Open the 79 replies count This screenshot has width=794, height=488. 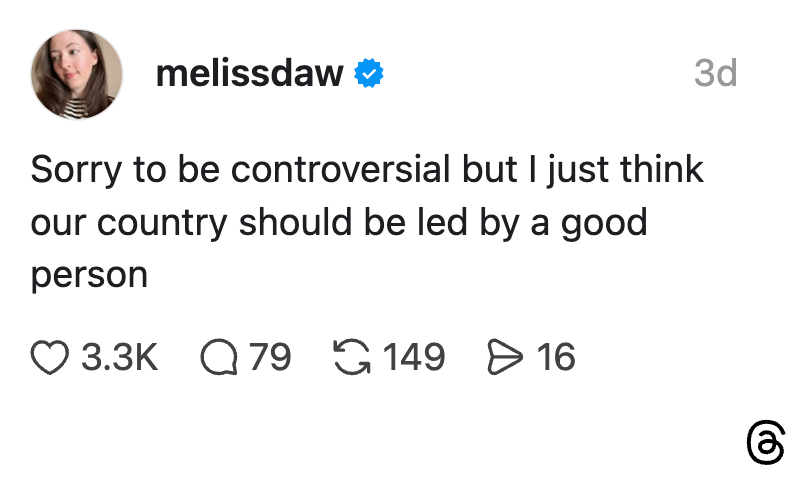(x=270, y=357)
